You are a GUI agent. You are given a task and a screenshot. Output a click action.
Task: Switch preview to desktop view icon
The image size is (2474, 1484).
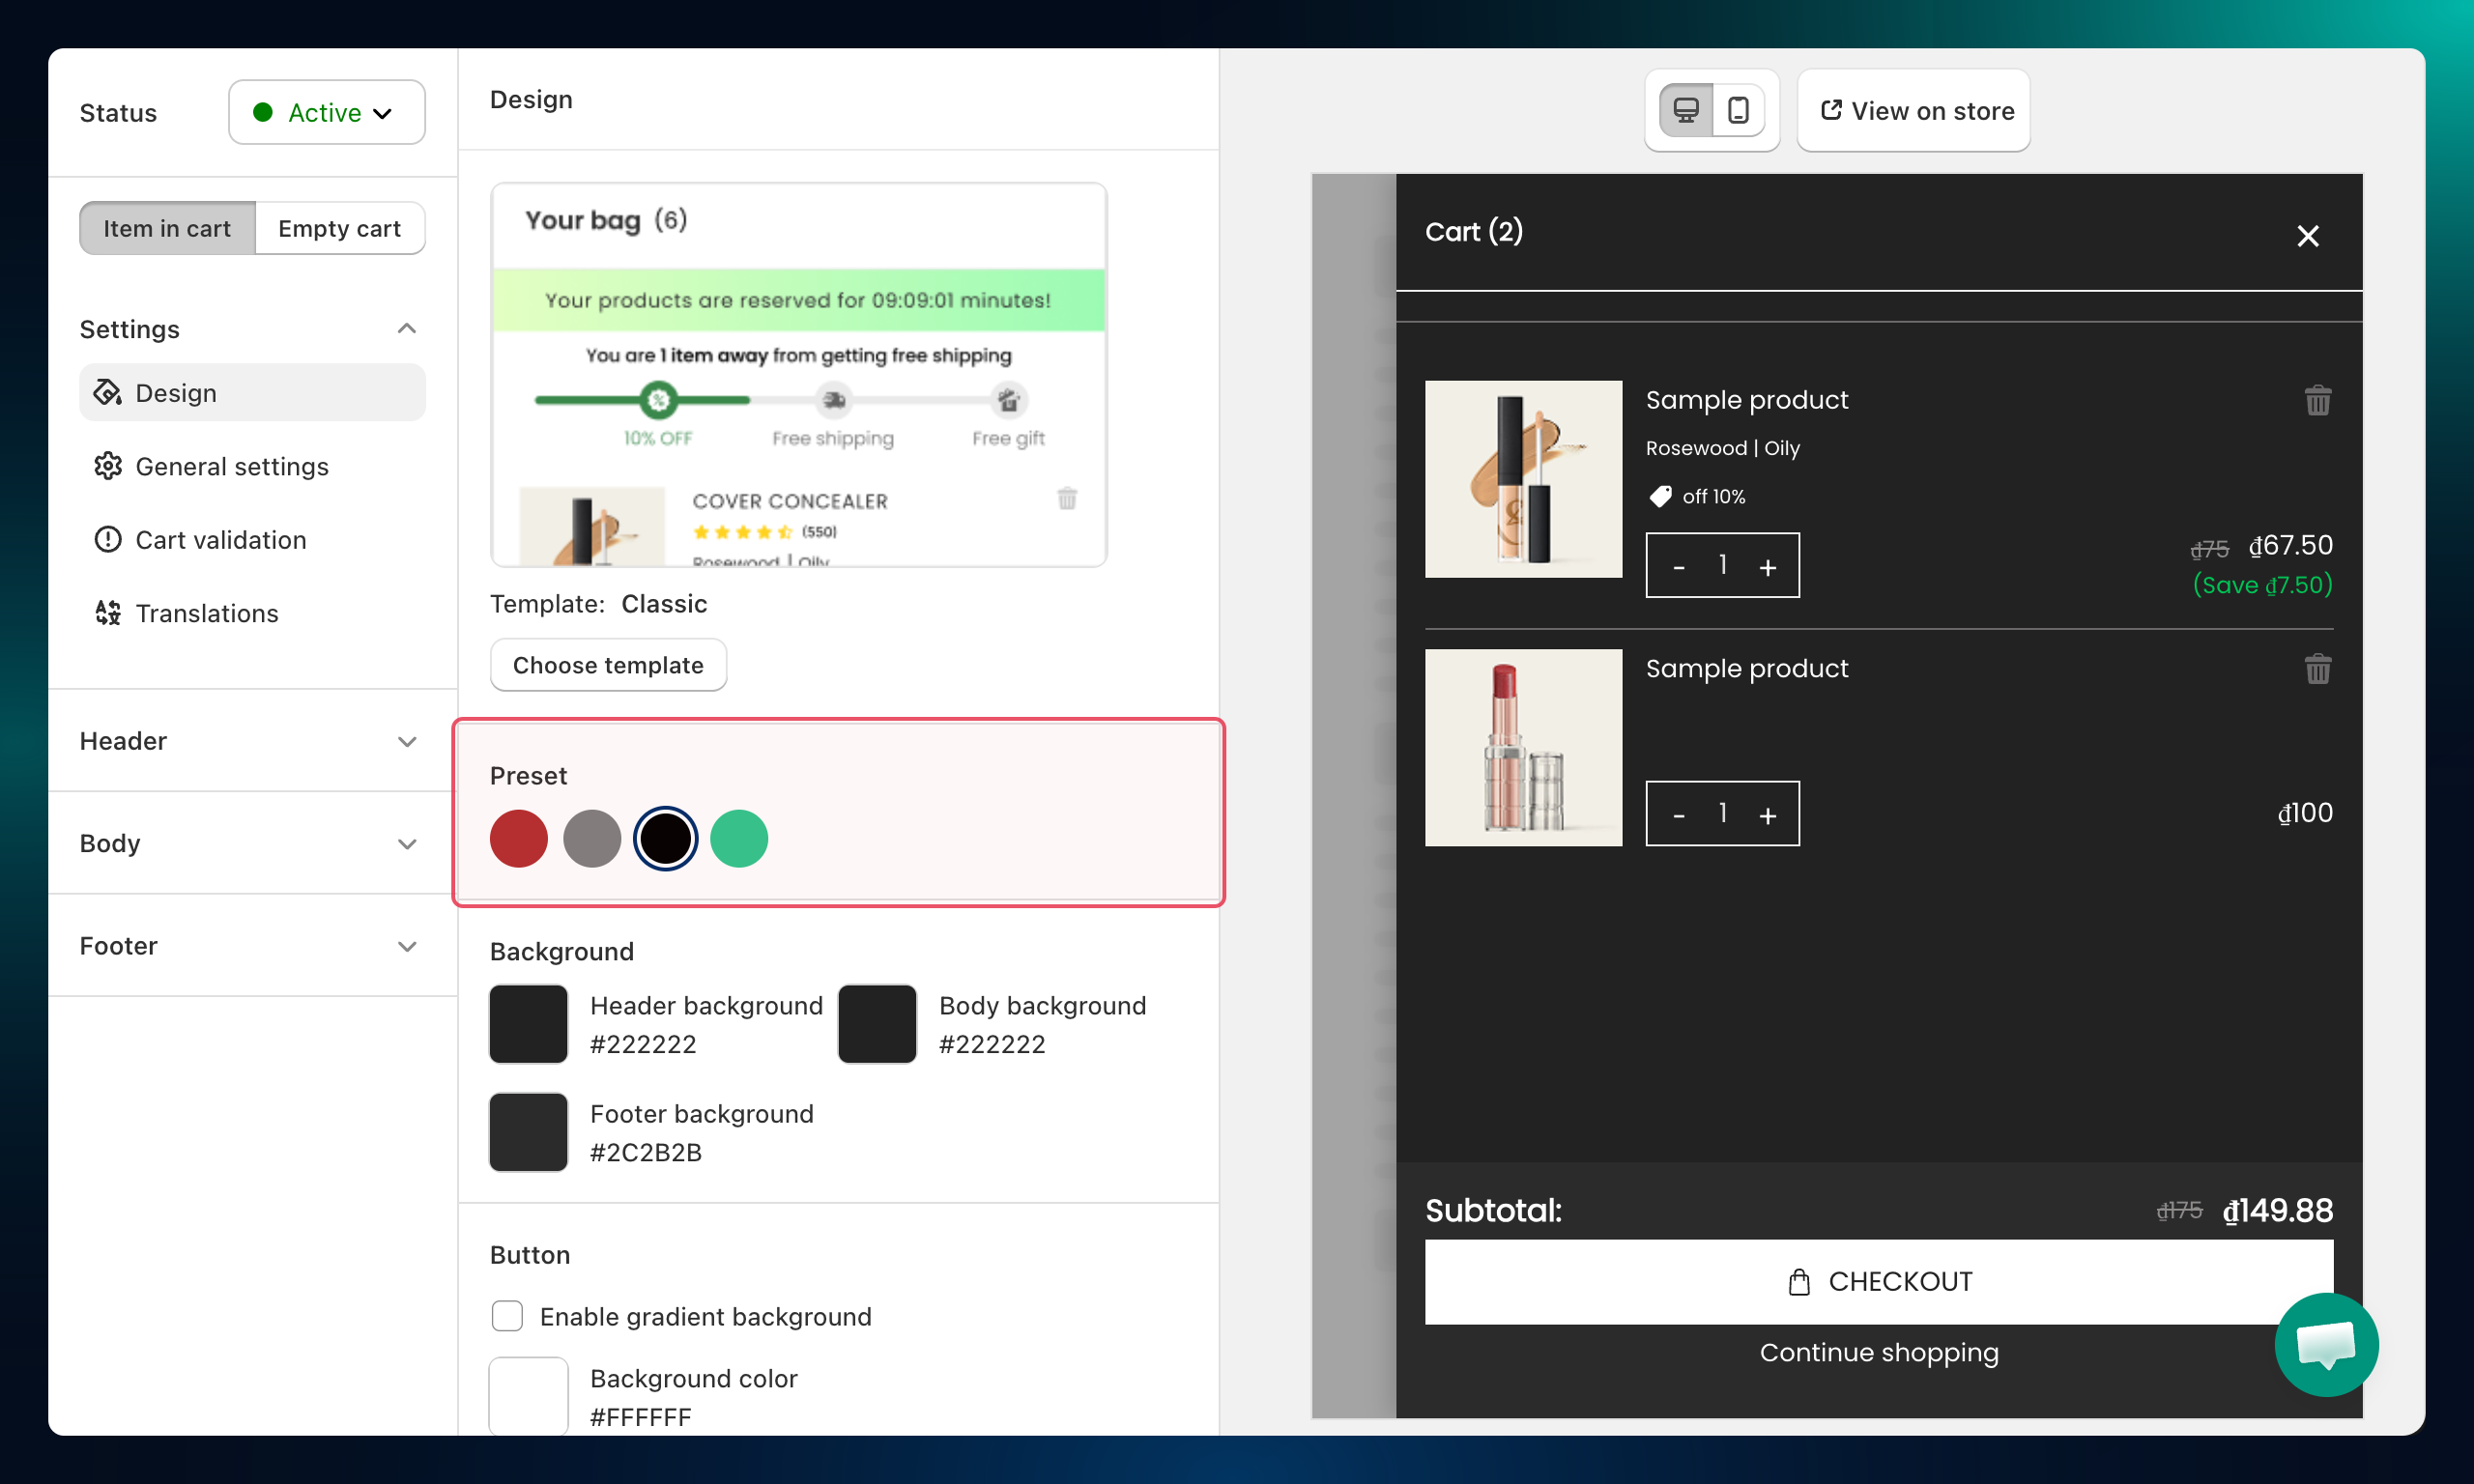click(x=1686, y=110)
